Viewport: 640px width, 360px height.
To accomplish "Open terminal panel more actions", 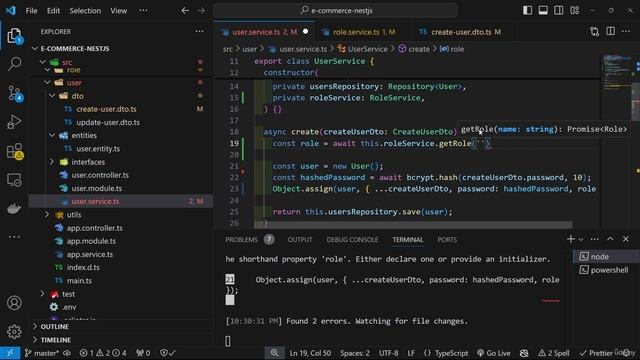I will click(595, 239).
